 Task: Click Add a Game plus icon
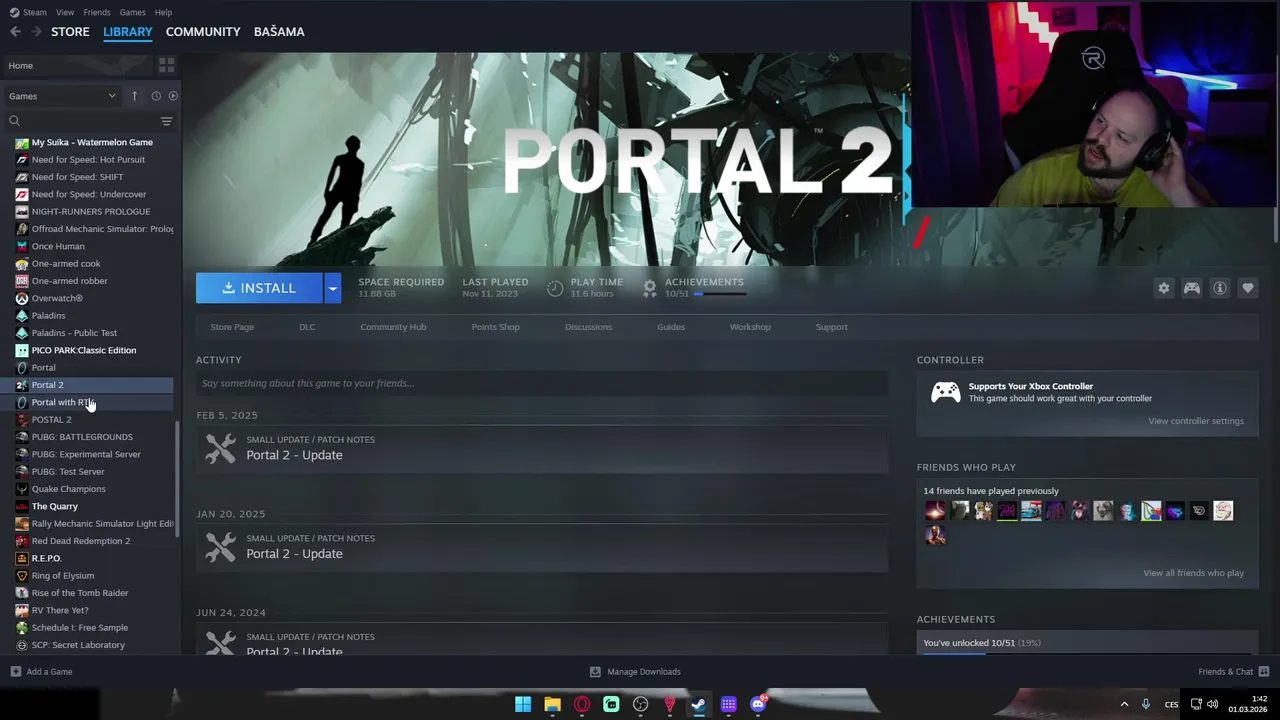pyautogui.click(x=15, y=672)
